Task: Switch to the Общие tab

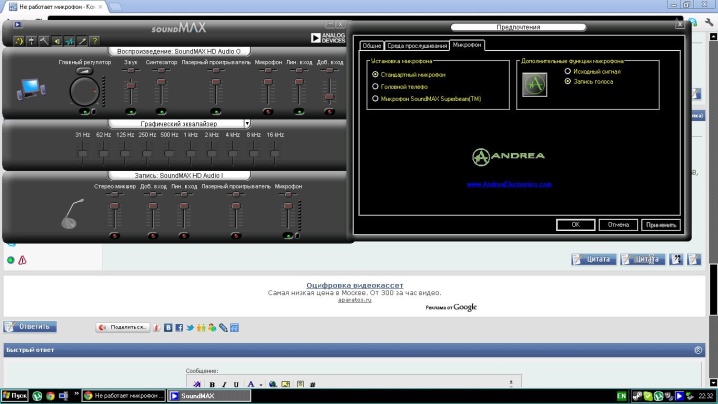Action: click(x=371, y=45)
